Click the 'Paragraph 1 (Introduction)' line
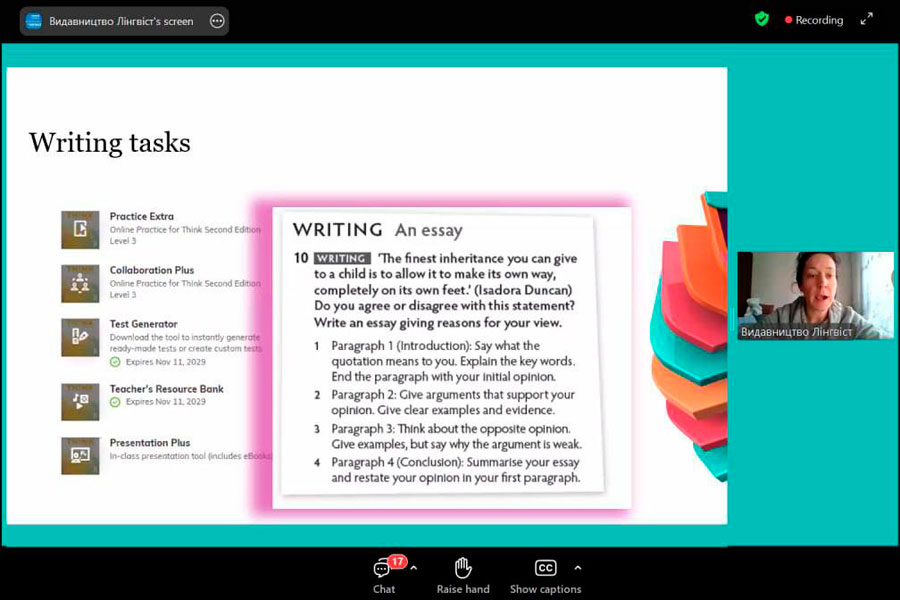 tap(436, 346)
